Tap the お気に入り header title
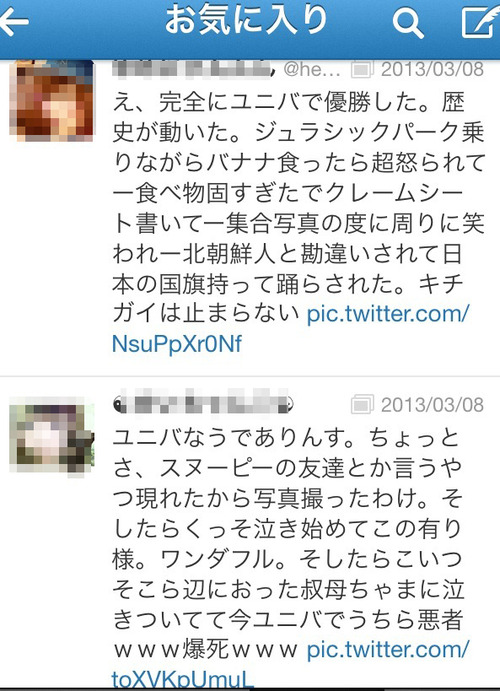500x691 pixels. [x=246, y=21]
